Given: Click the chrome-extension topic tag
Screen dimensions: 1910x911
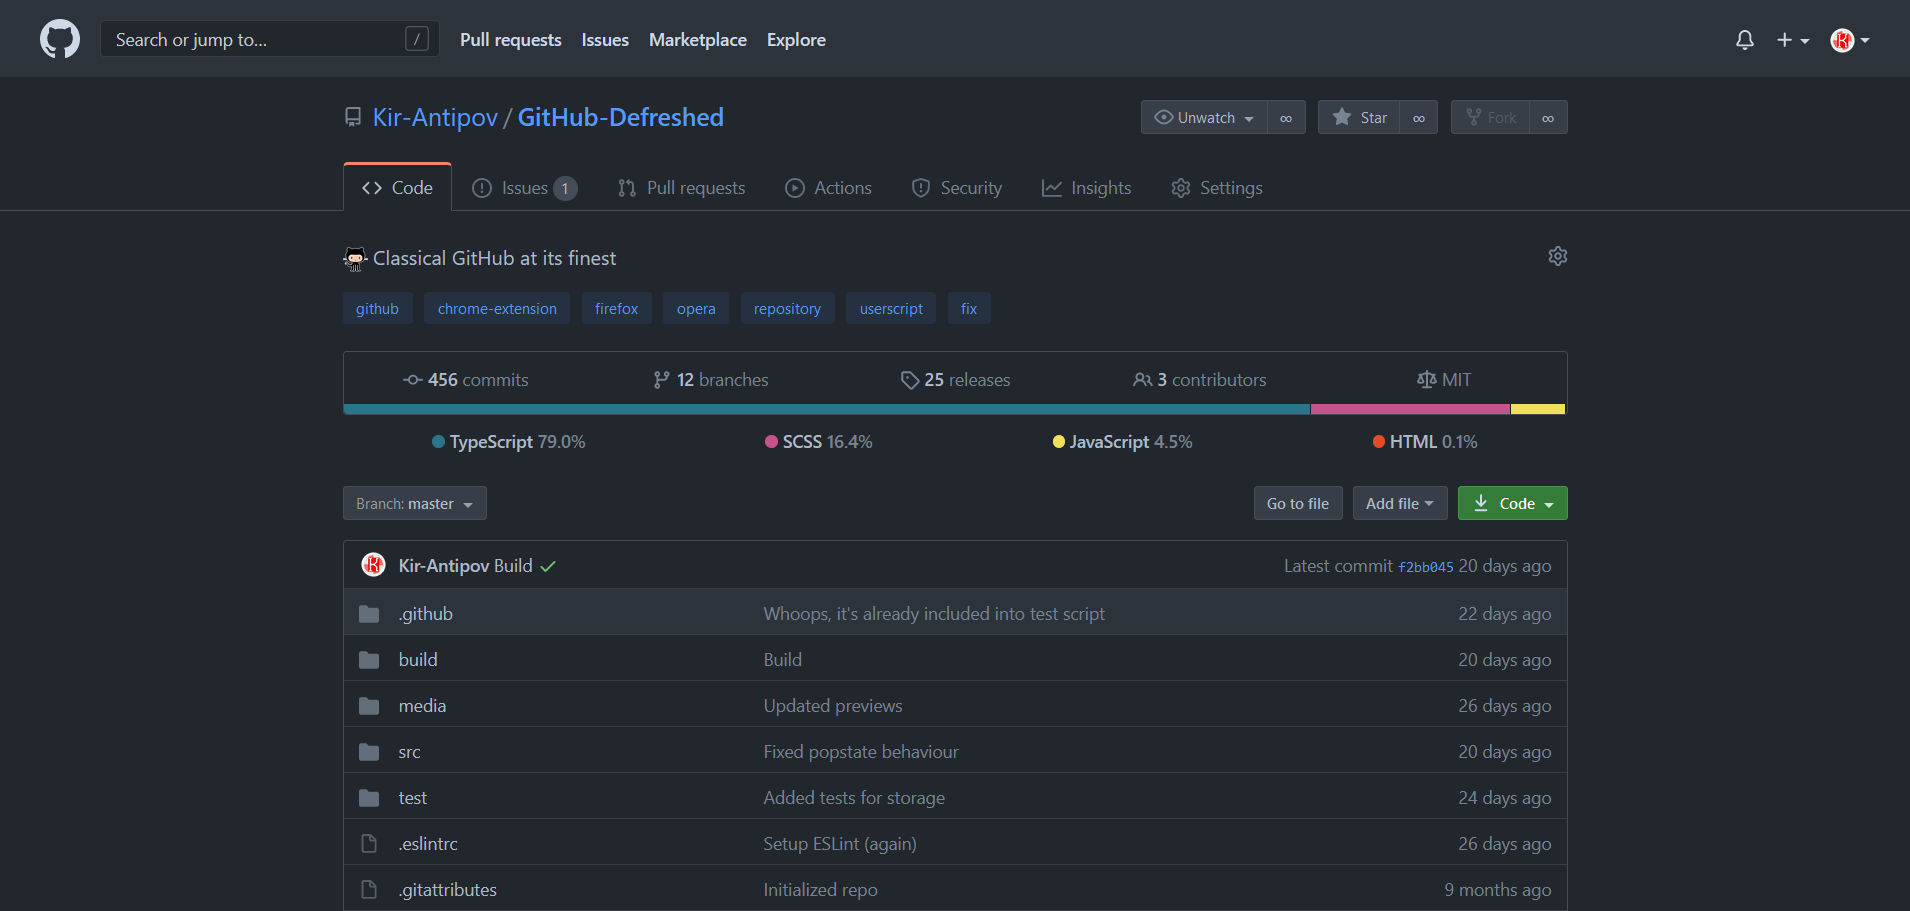Looking at the screenshot, I should coord(497,308).
